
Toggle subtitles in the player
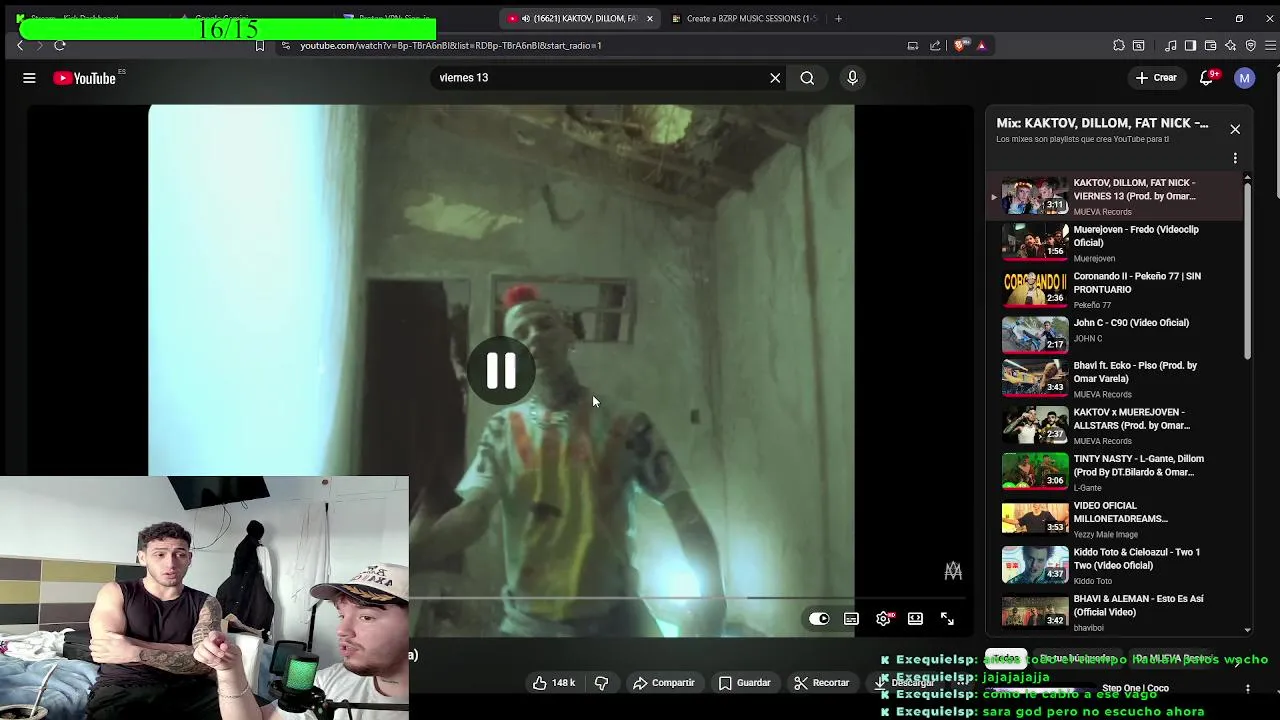(851, 619)
